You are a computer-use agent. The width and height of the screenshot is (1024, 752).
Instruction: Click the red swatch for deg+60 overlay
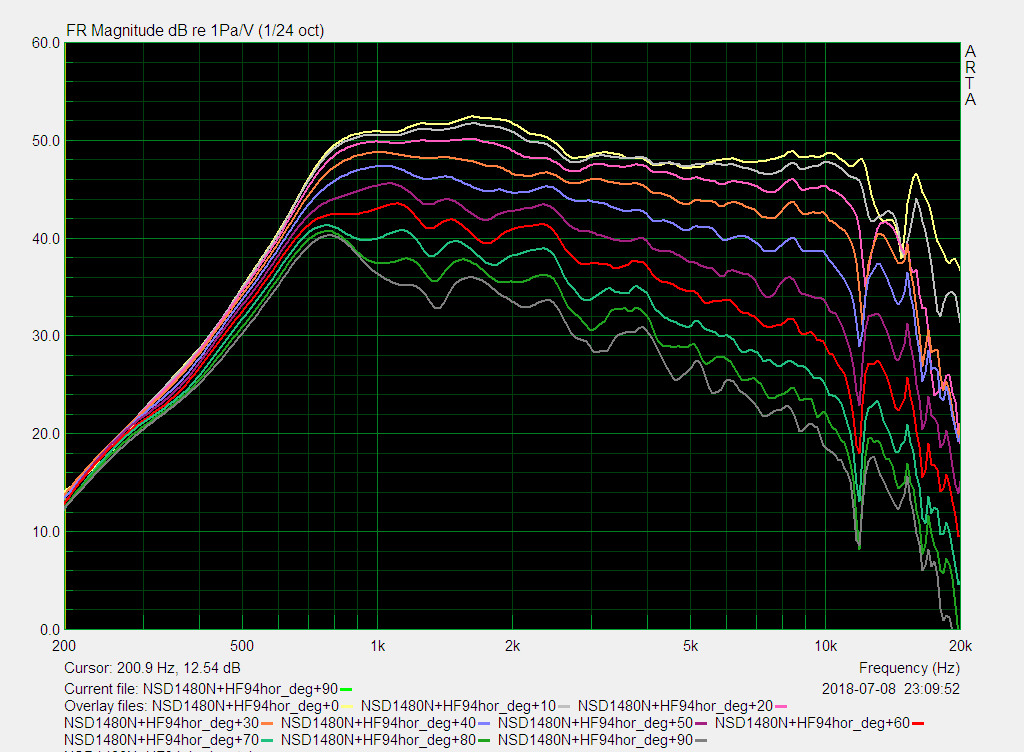[918, 724]
